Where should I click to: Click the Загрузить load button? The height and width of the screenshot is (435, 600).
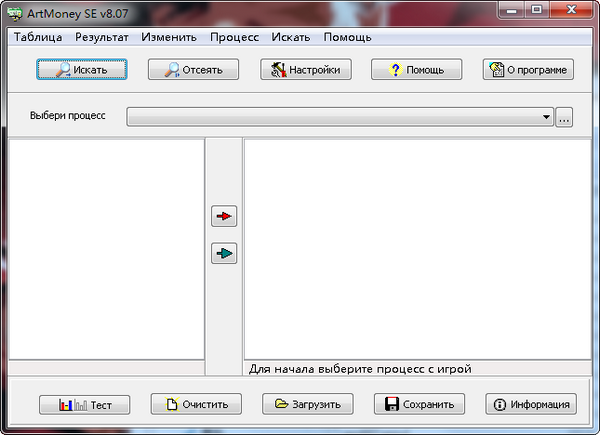click(308, 404)
